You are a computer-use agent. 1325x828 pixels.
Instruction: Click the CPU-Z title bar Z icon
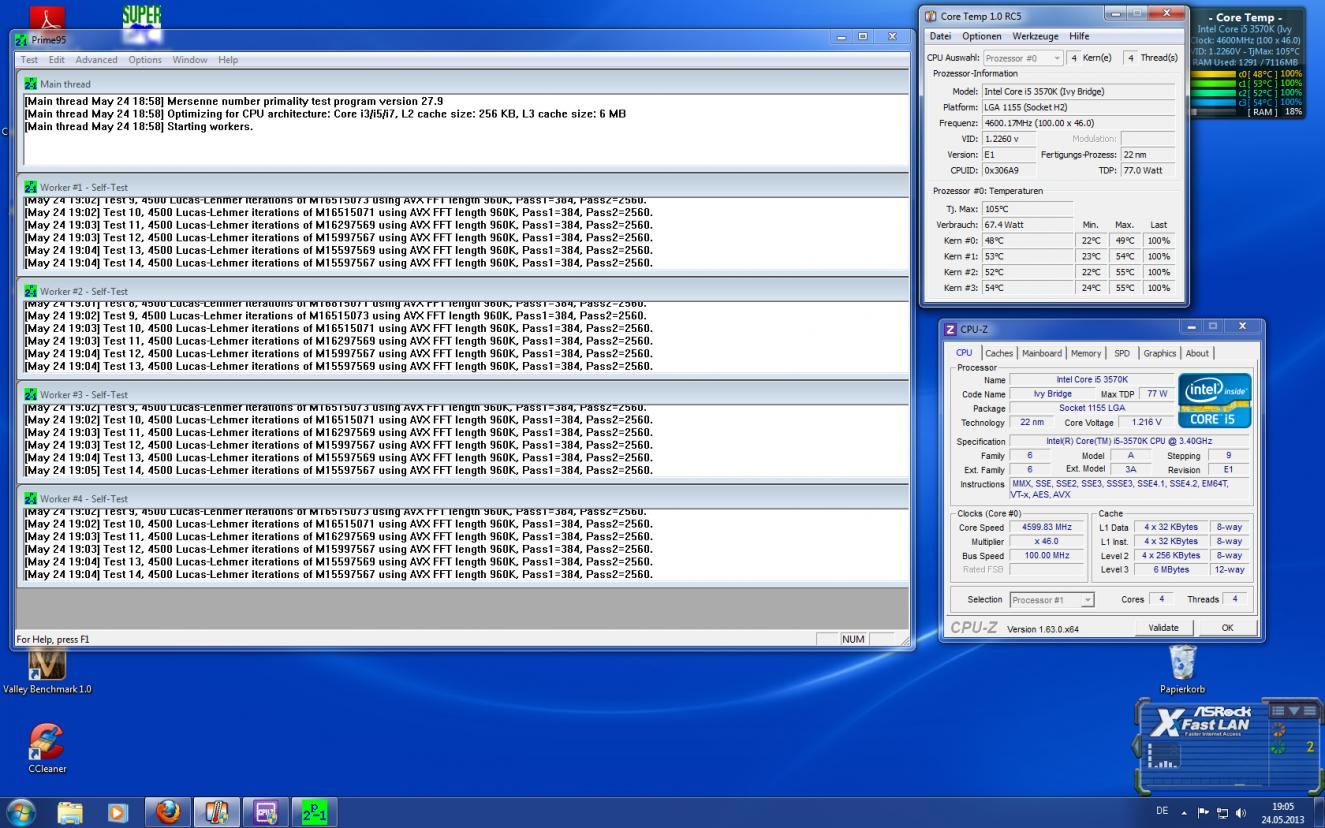(951, 329)
